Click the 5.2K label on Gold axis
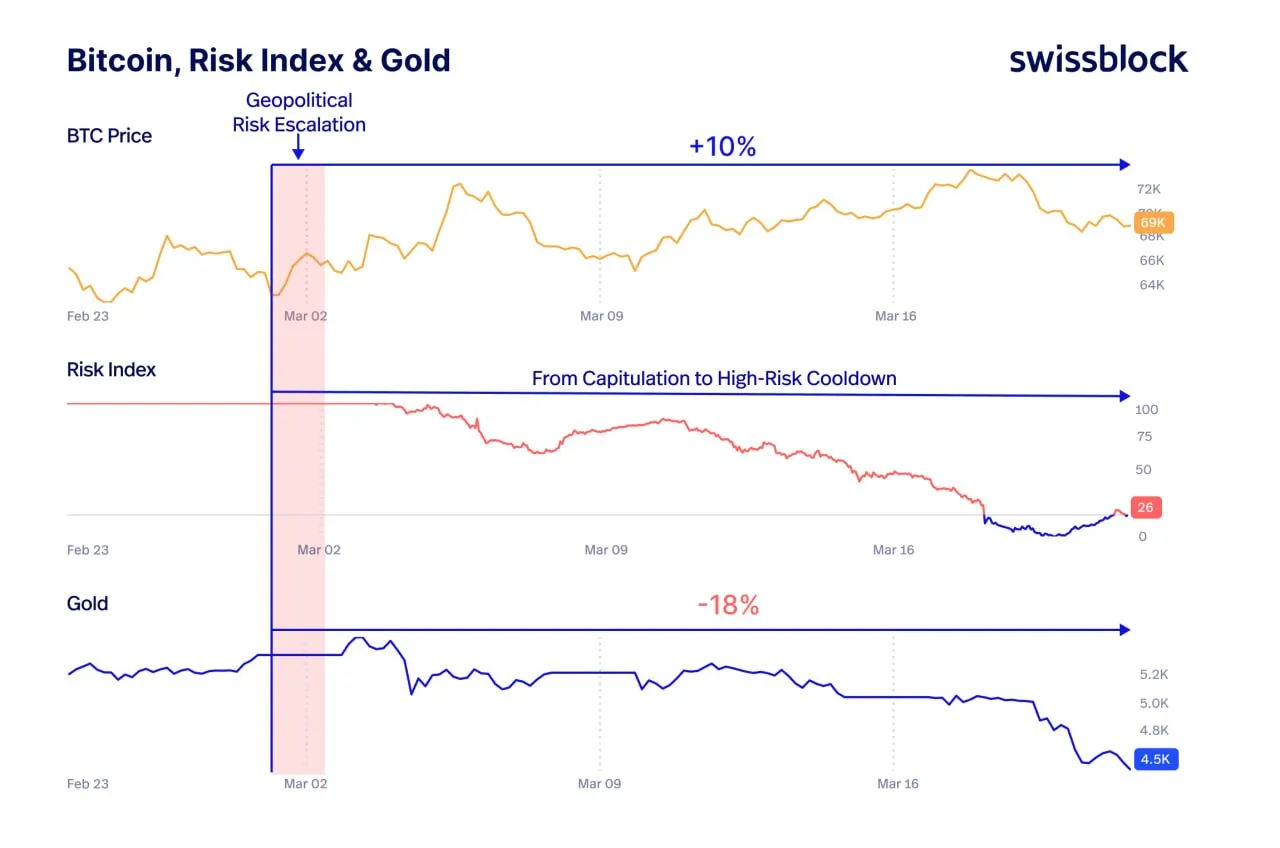The height and width of the screenshot is (848, 1280). point(1154,675)
